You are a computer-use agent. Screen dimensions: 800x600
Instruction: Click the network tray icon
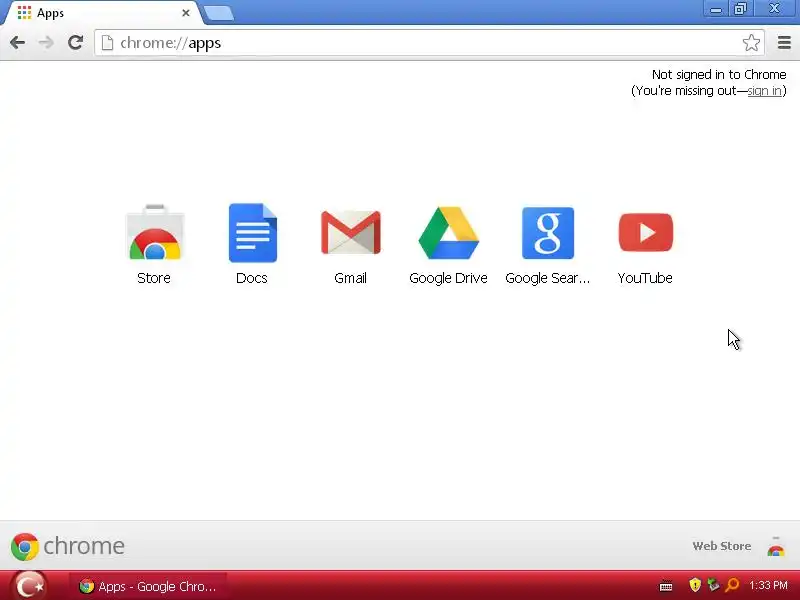click(713, 585)
